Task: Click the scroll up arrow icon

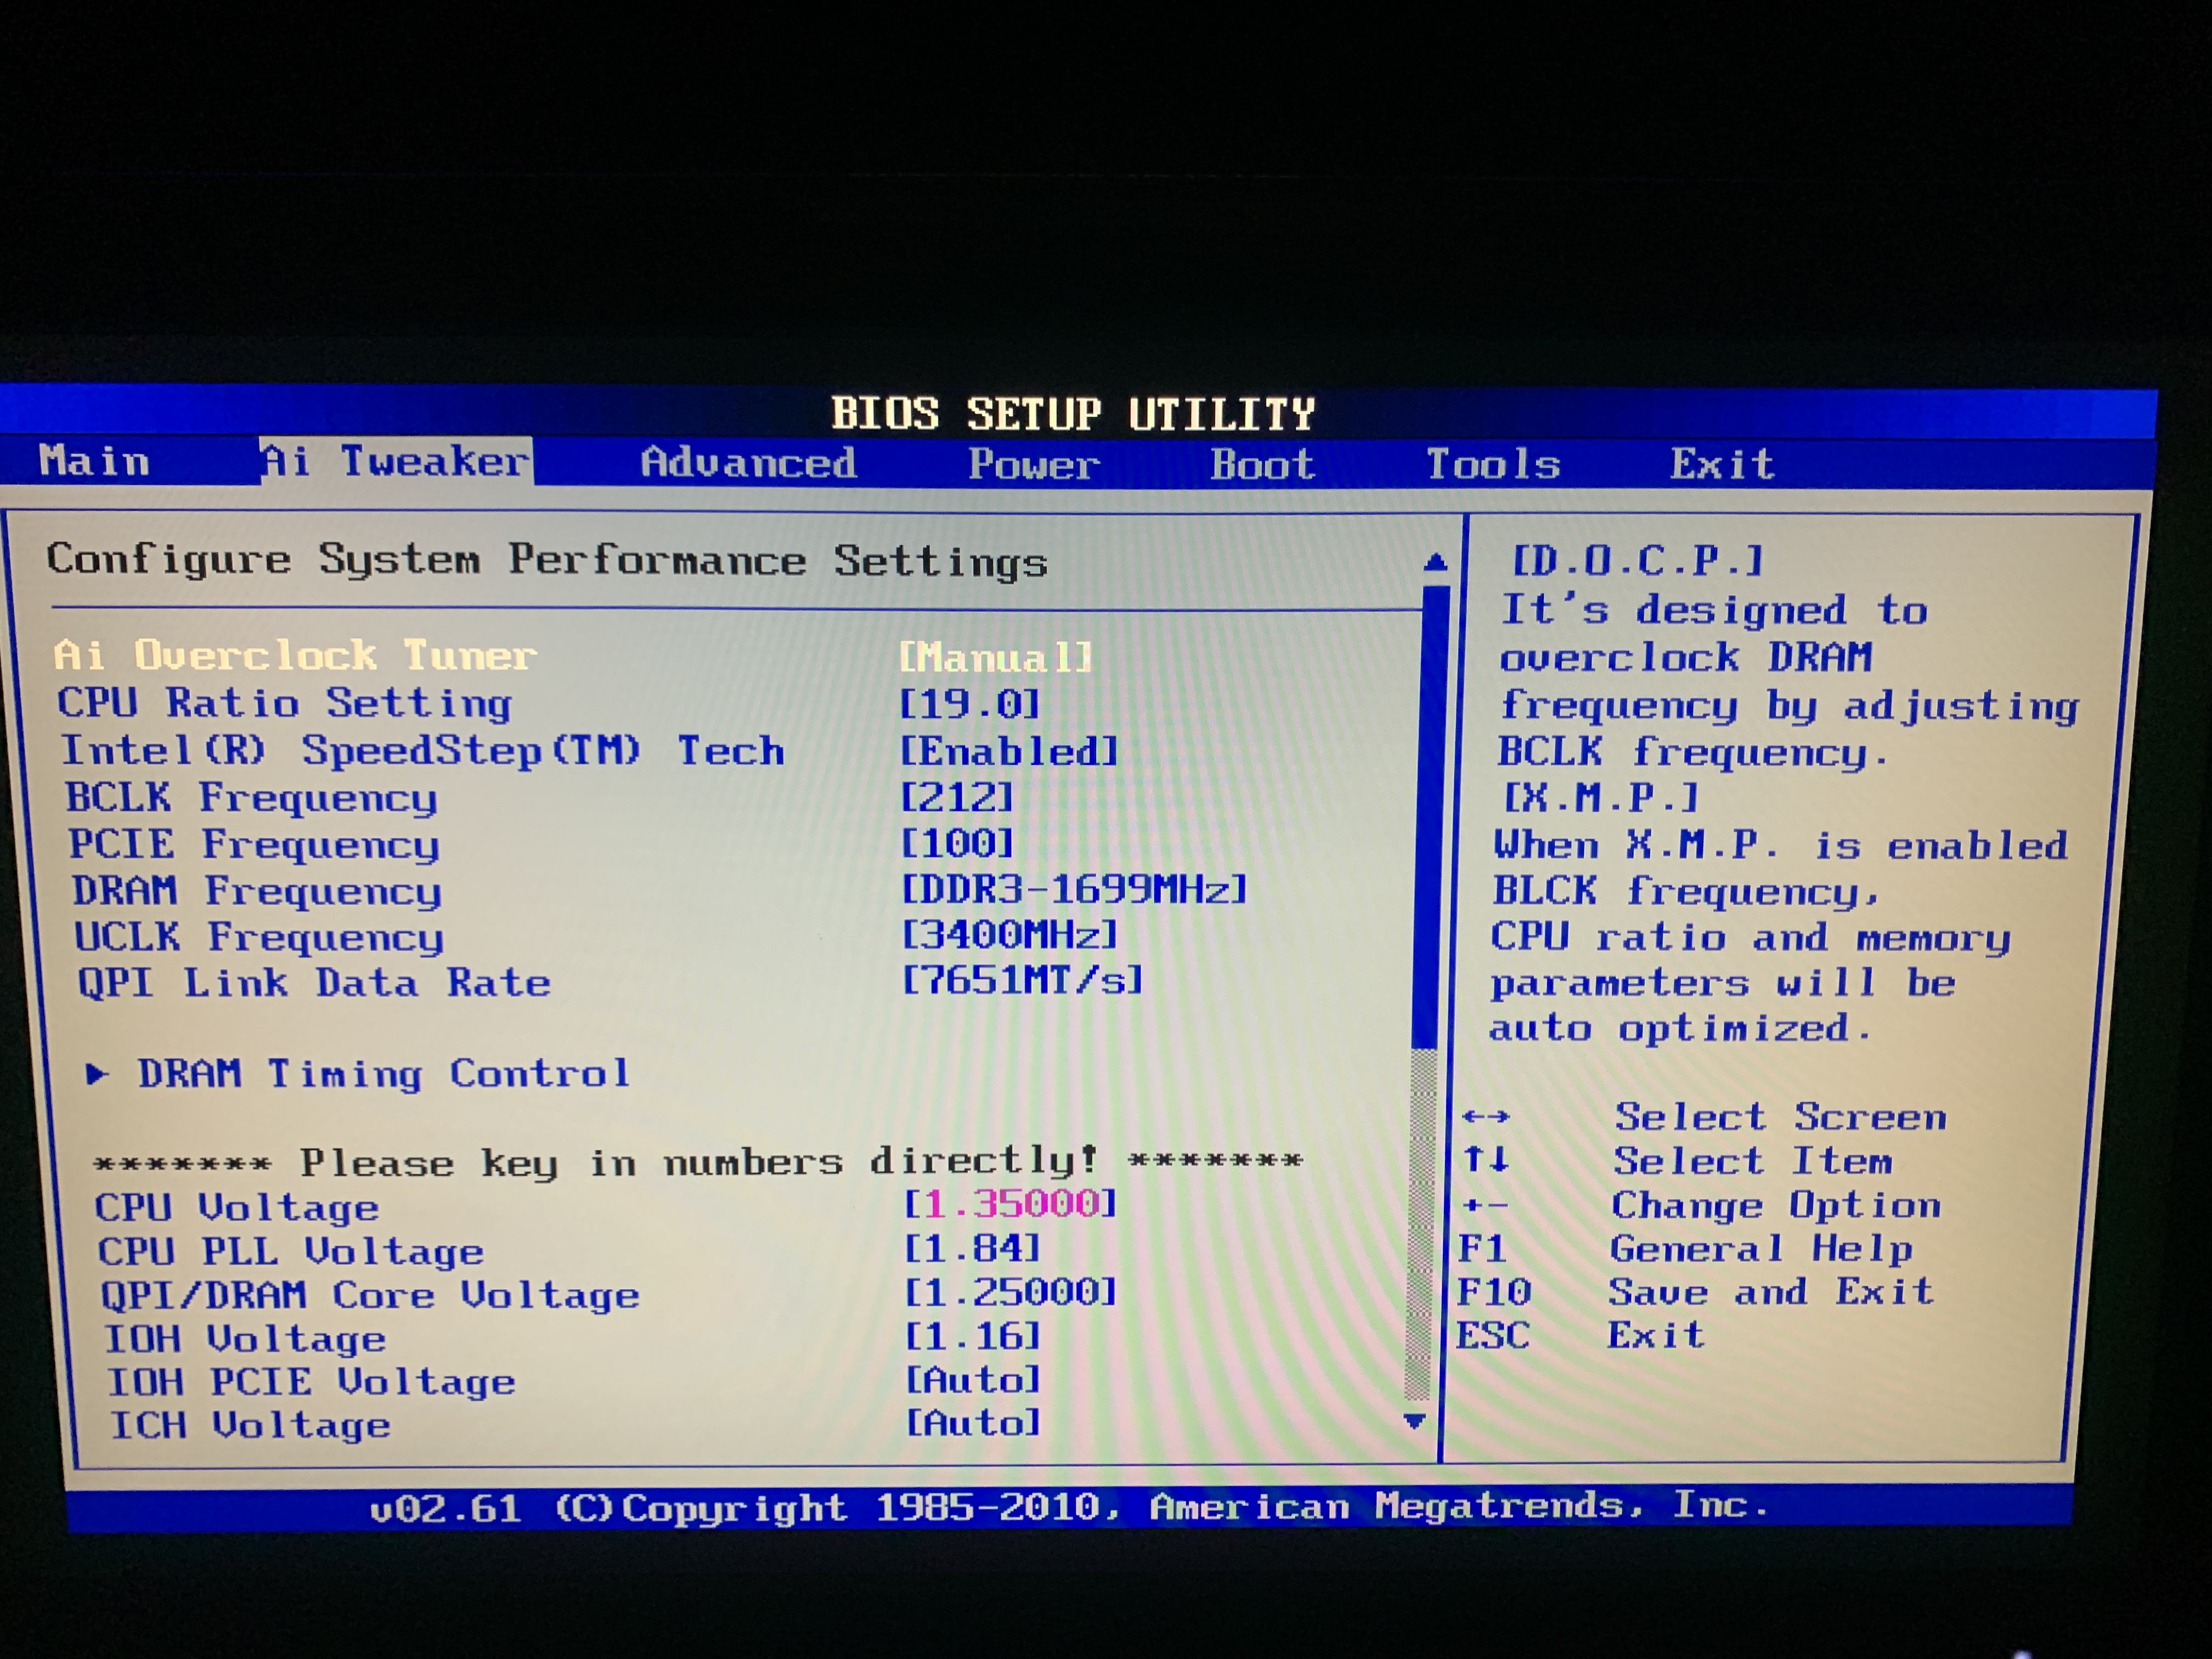Action: (1435, 562)
